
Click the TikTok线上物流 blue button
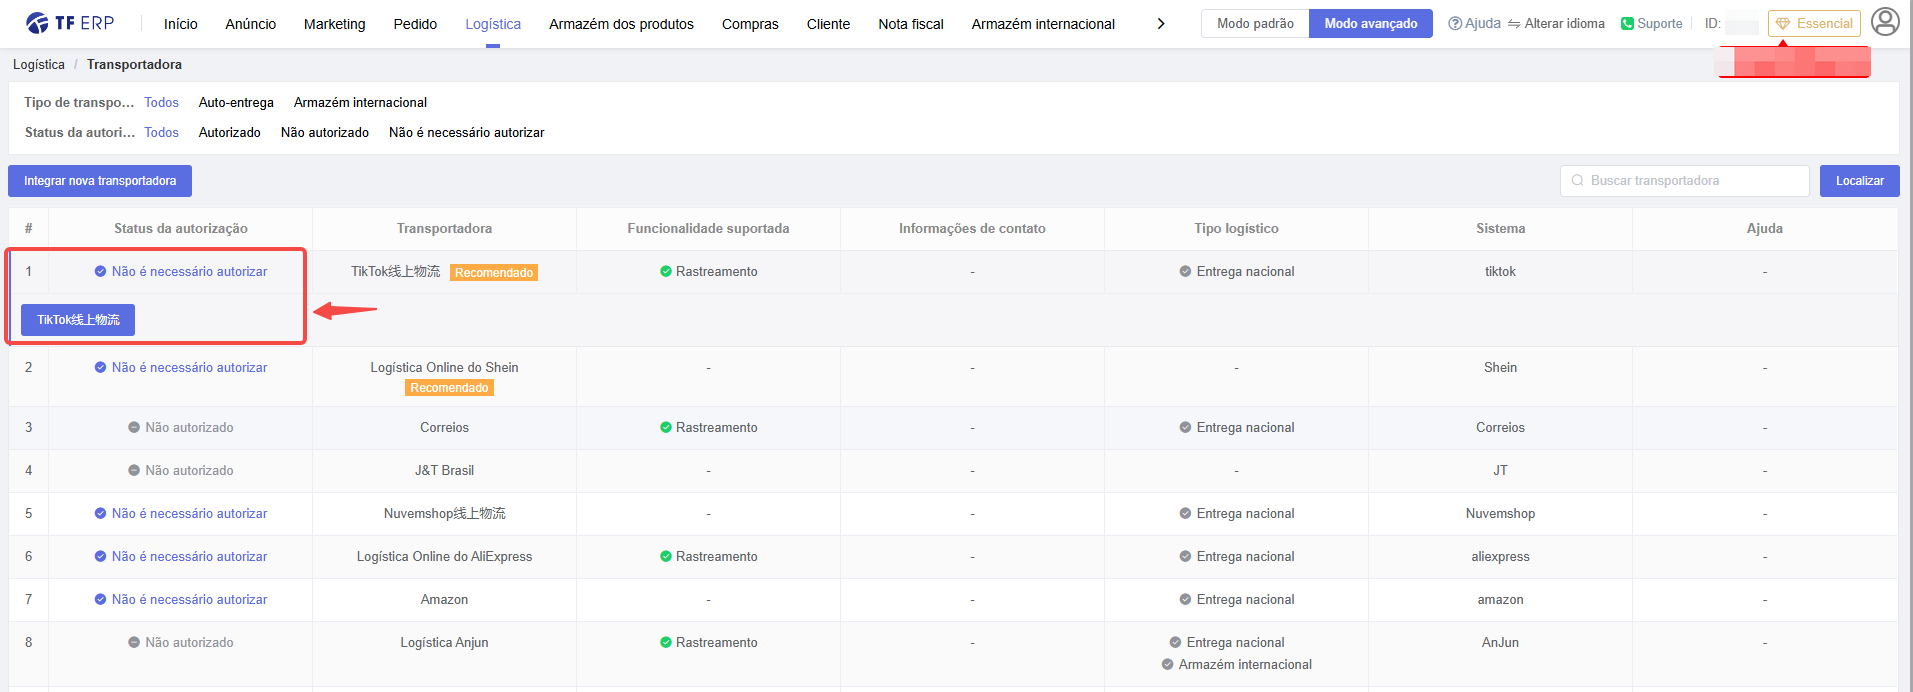78,320
